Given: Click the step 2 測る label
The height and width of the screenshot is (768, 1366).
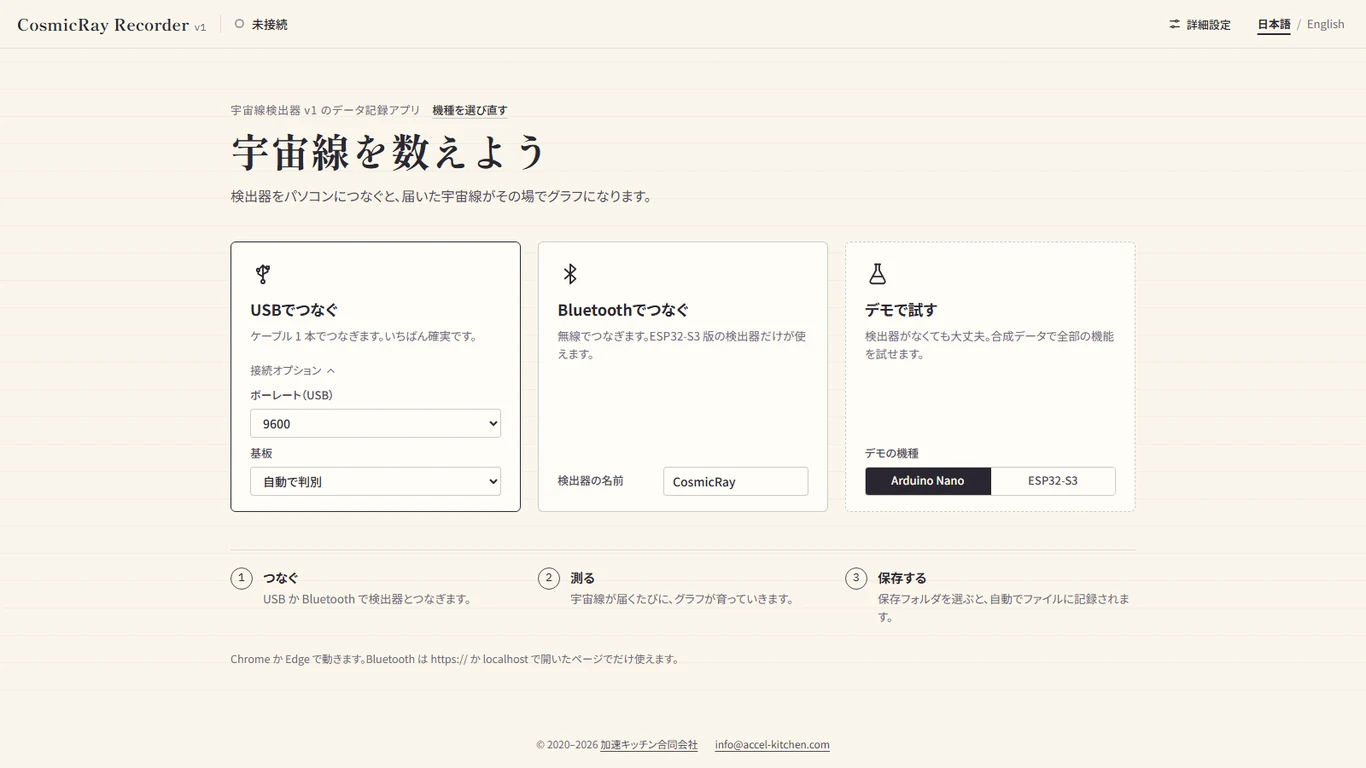Looking at the screenshot, I should tap(583, 578).
